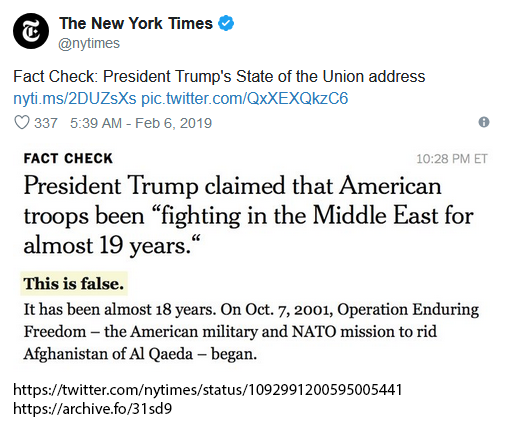Click the 5:39 AM - Feb 6, 2019 timestamp

[141, 123]
